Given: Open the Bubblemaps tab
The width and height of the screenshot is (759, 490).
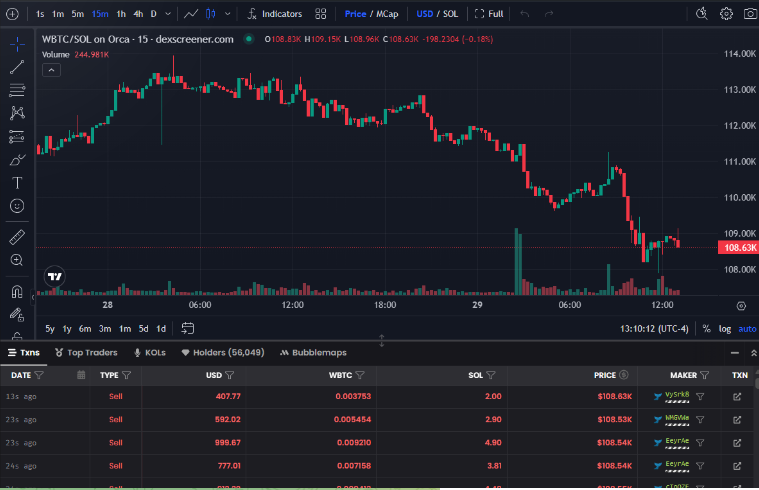Looking at the screenshot, I should coord(313,352).
